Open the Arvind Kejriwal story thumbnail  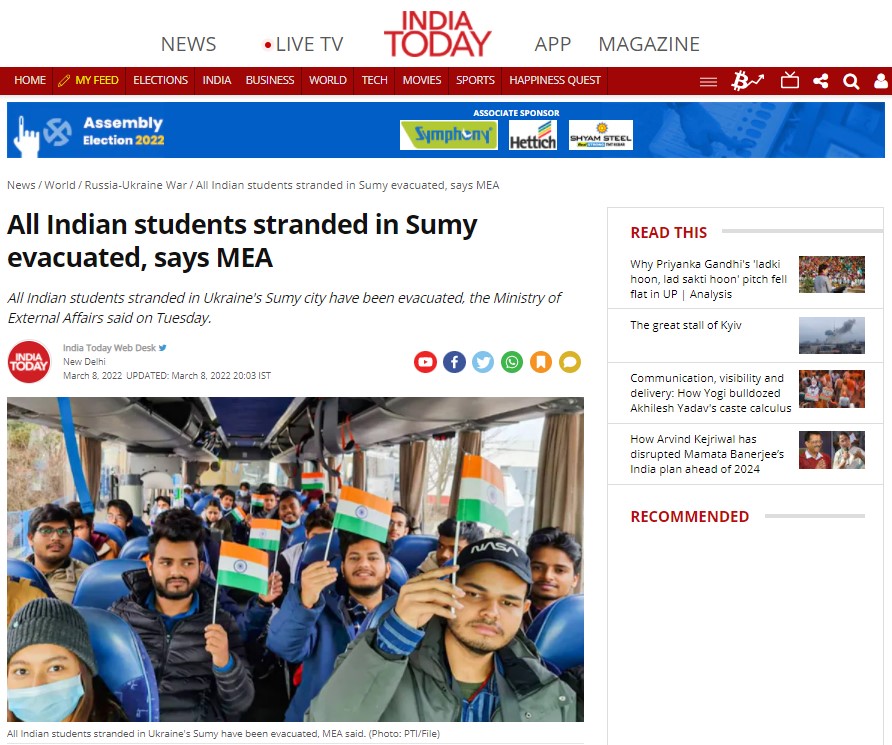(832, 450)
